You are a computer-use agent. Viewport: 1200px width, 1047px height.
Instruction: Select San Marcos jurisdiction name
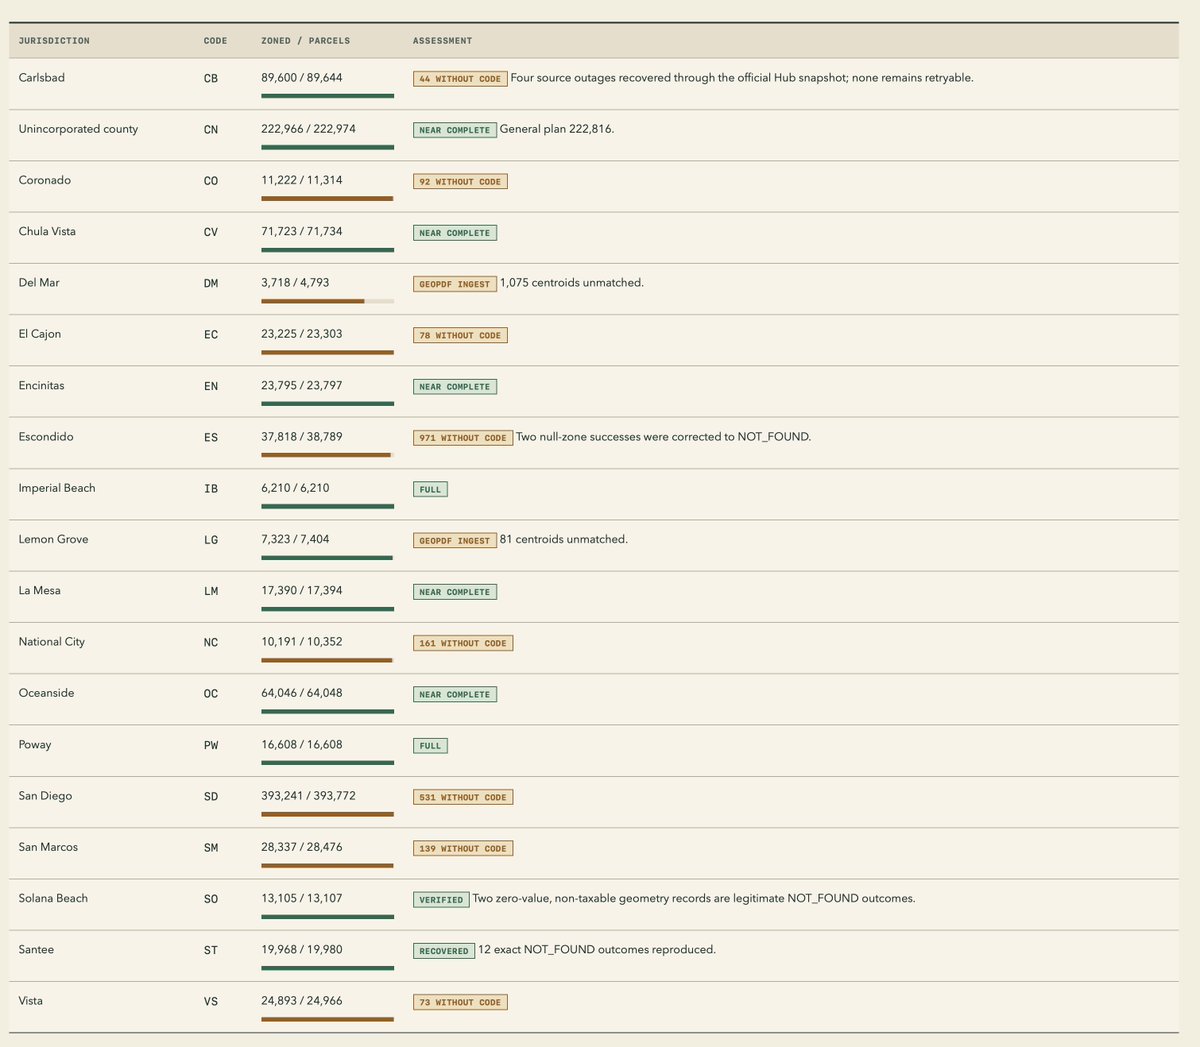coord(48,846)
